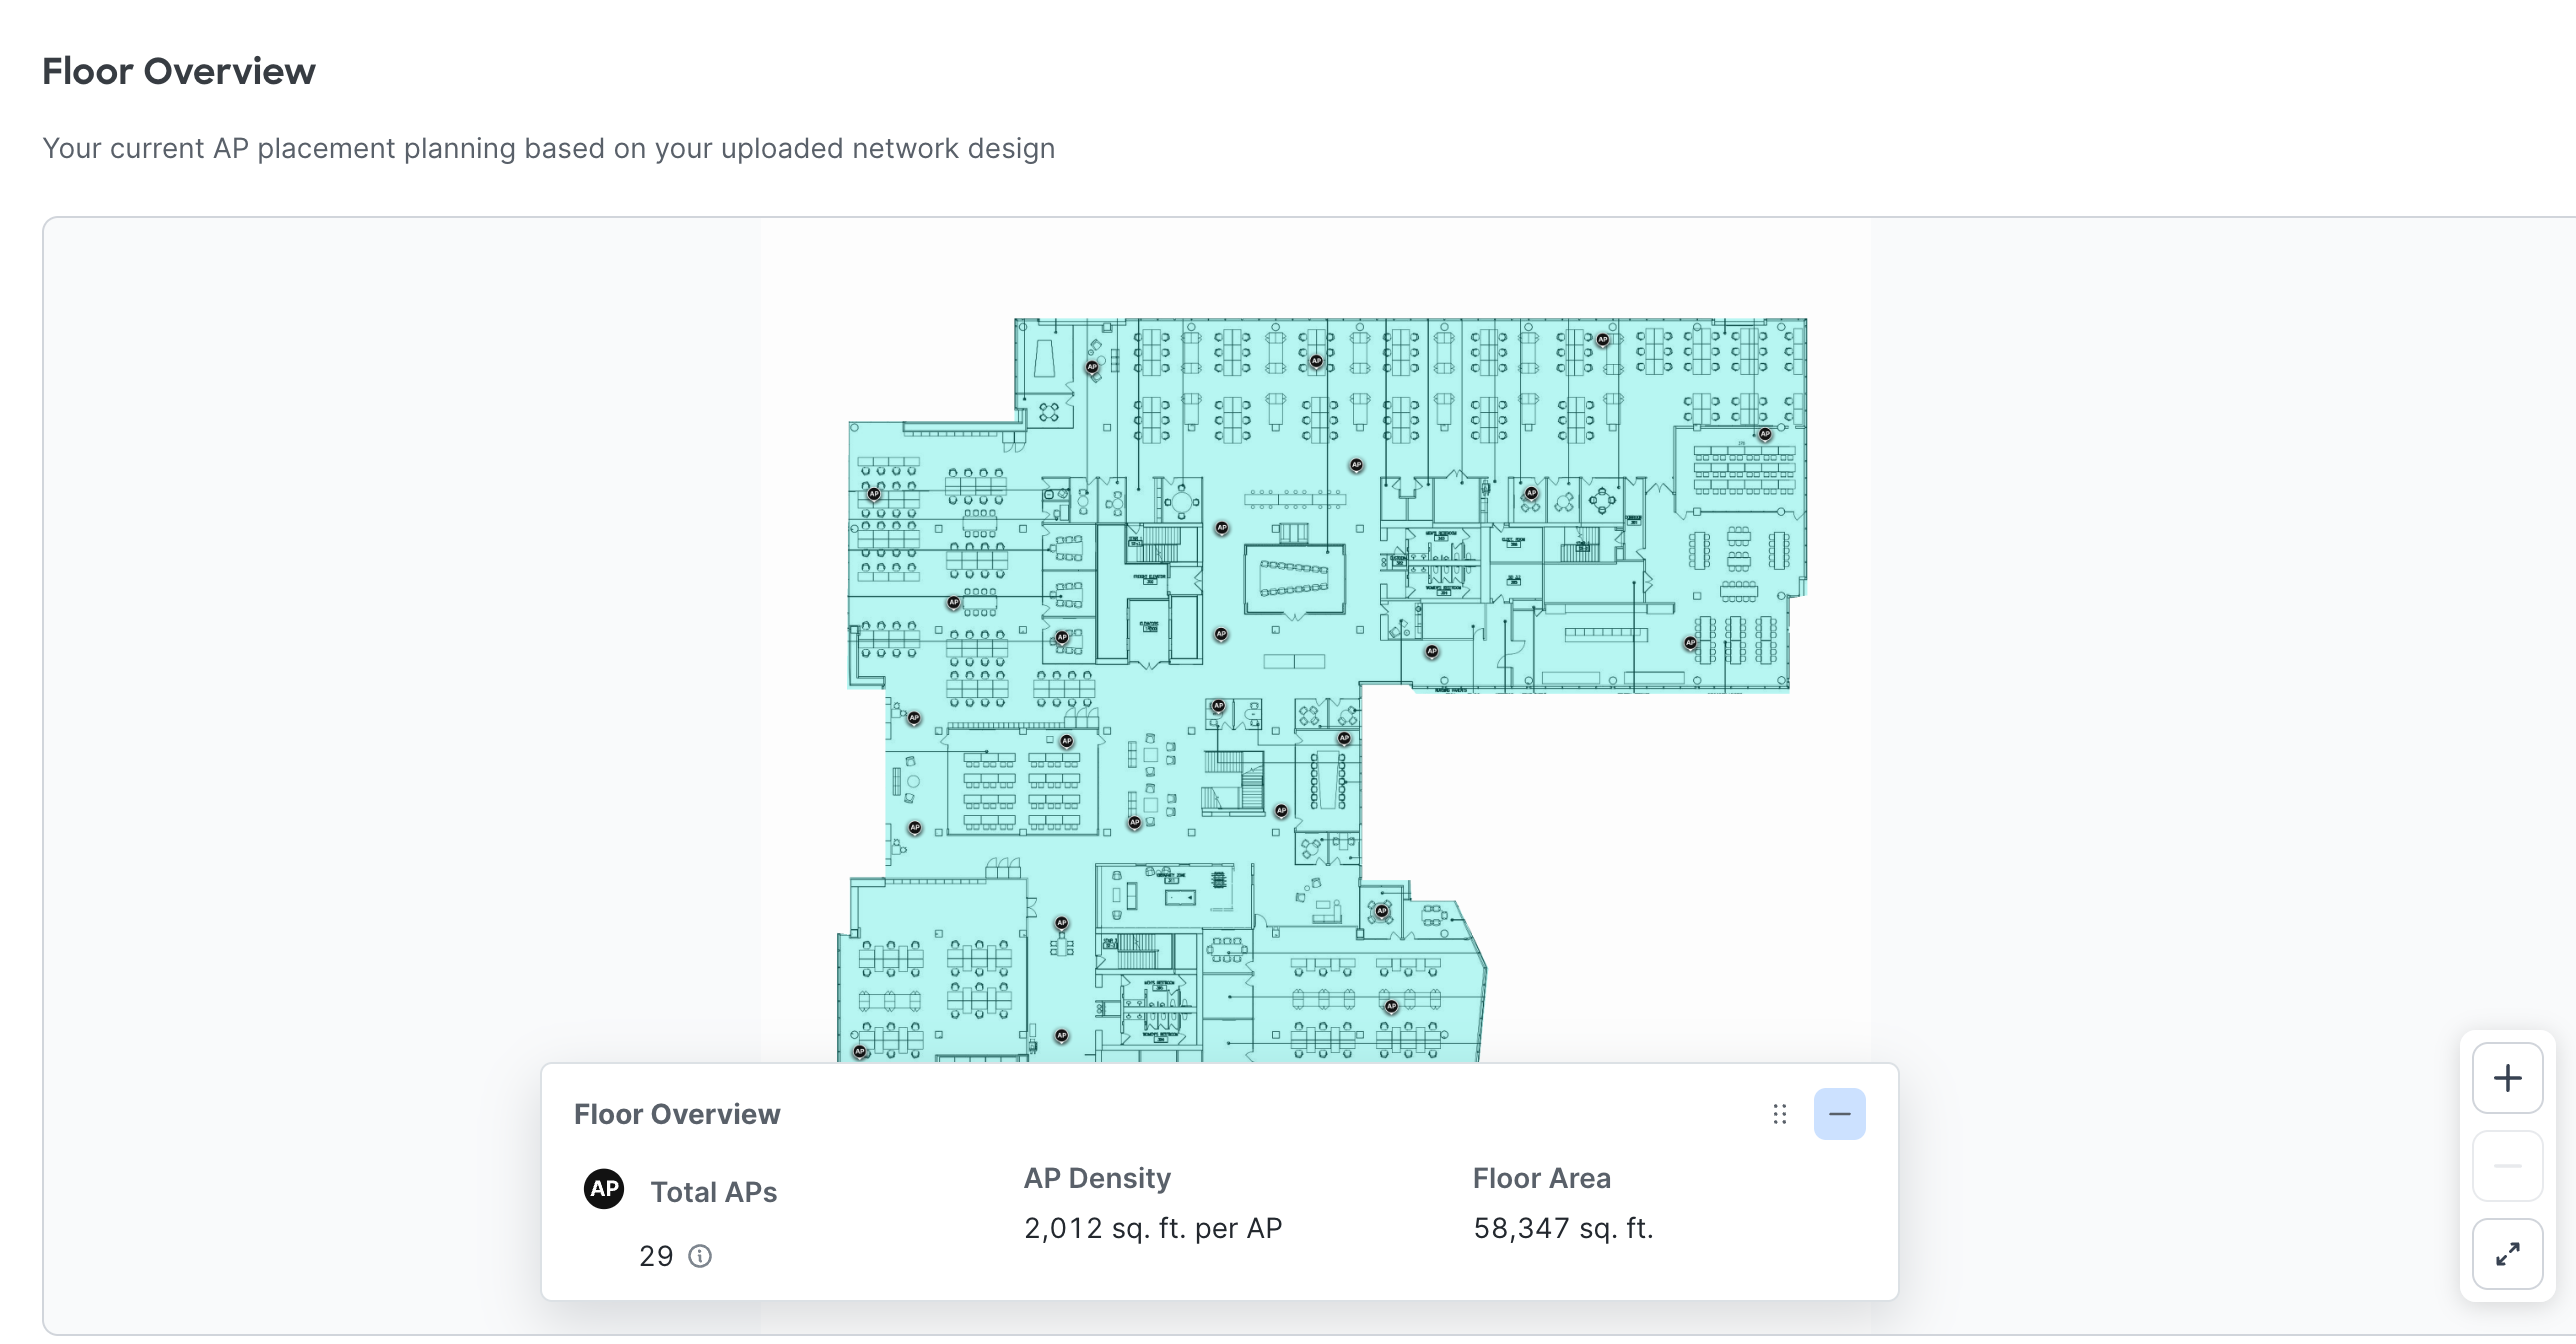Click the disabled zoom out button
The image size is (2576, 1344).
2507,1166
